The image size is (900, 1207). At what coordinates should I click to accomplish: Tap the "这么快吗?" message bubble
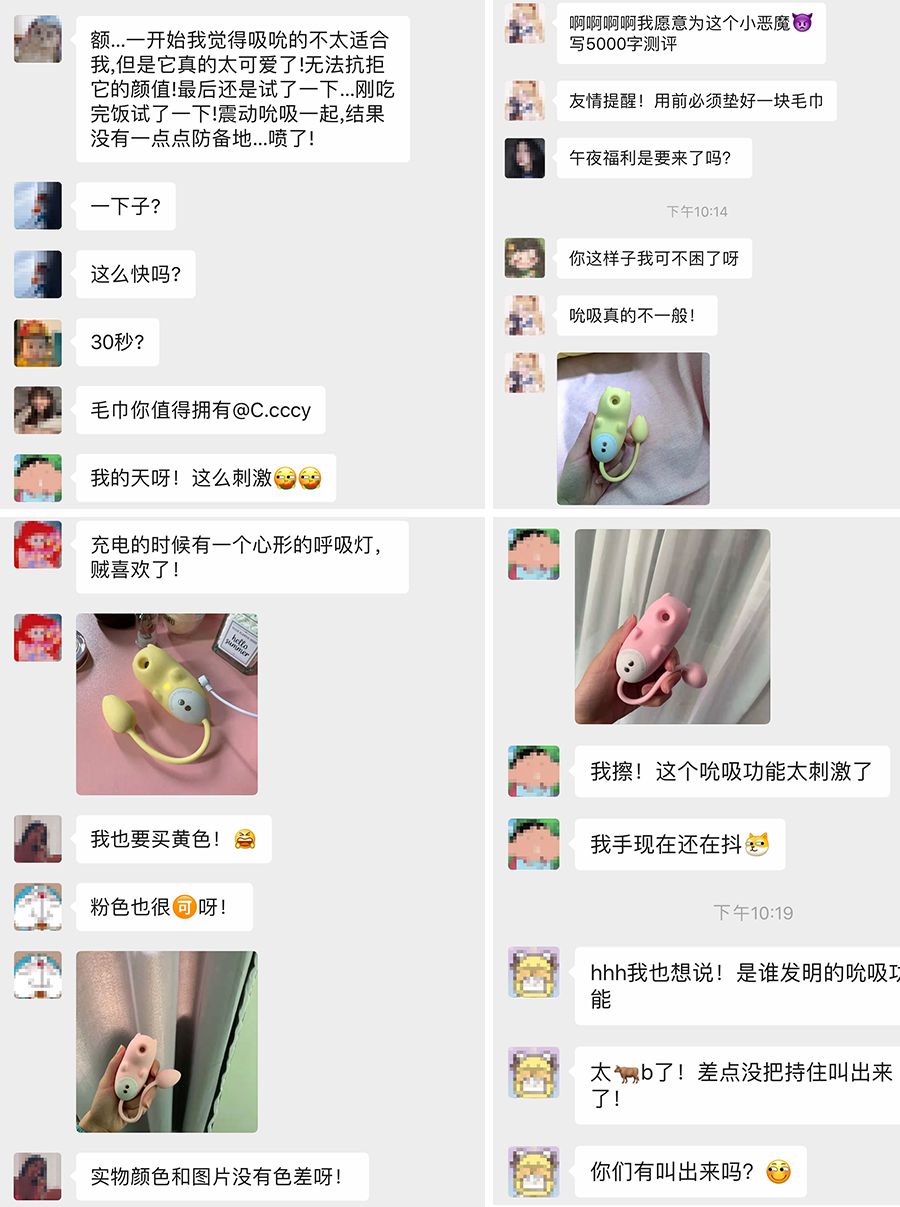tap(136, 274)
